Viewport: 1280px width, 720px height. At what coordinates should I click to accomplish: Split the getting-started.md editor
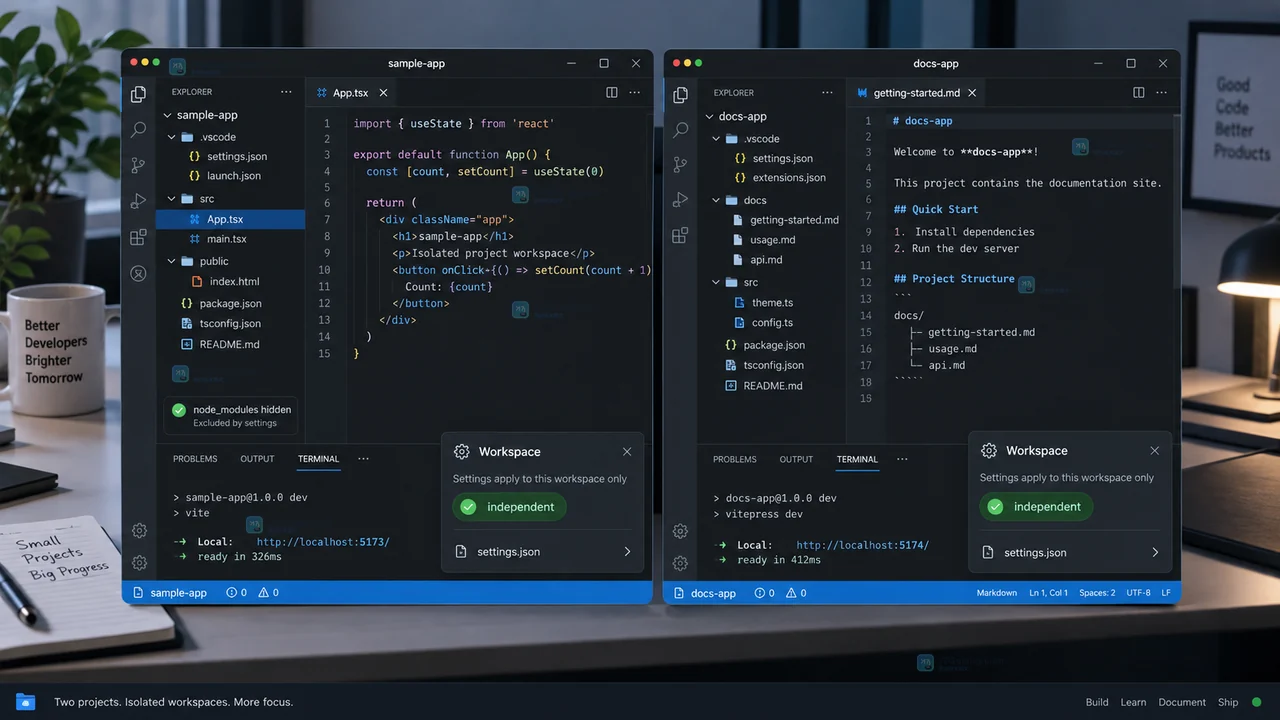coord(1138,92)
